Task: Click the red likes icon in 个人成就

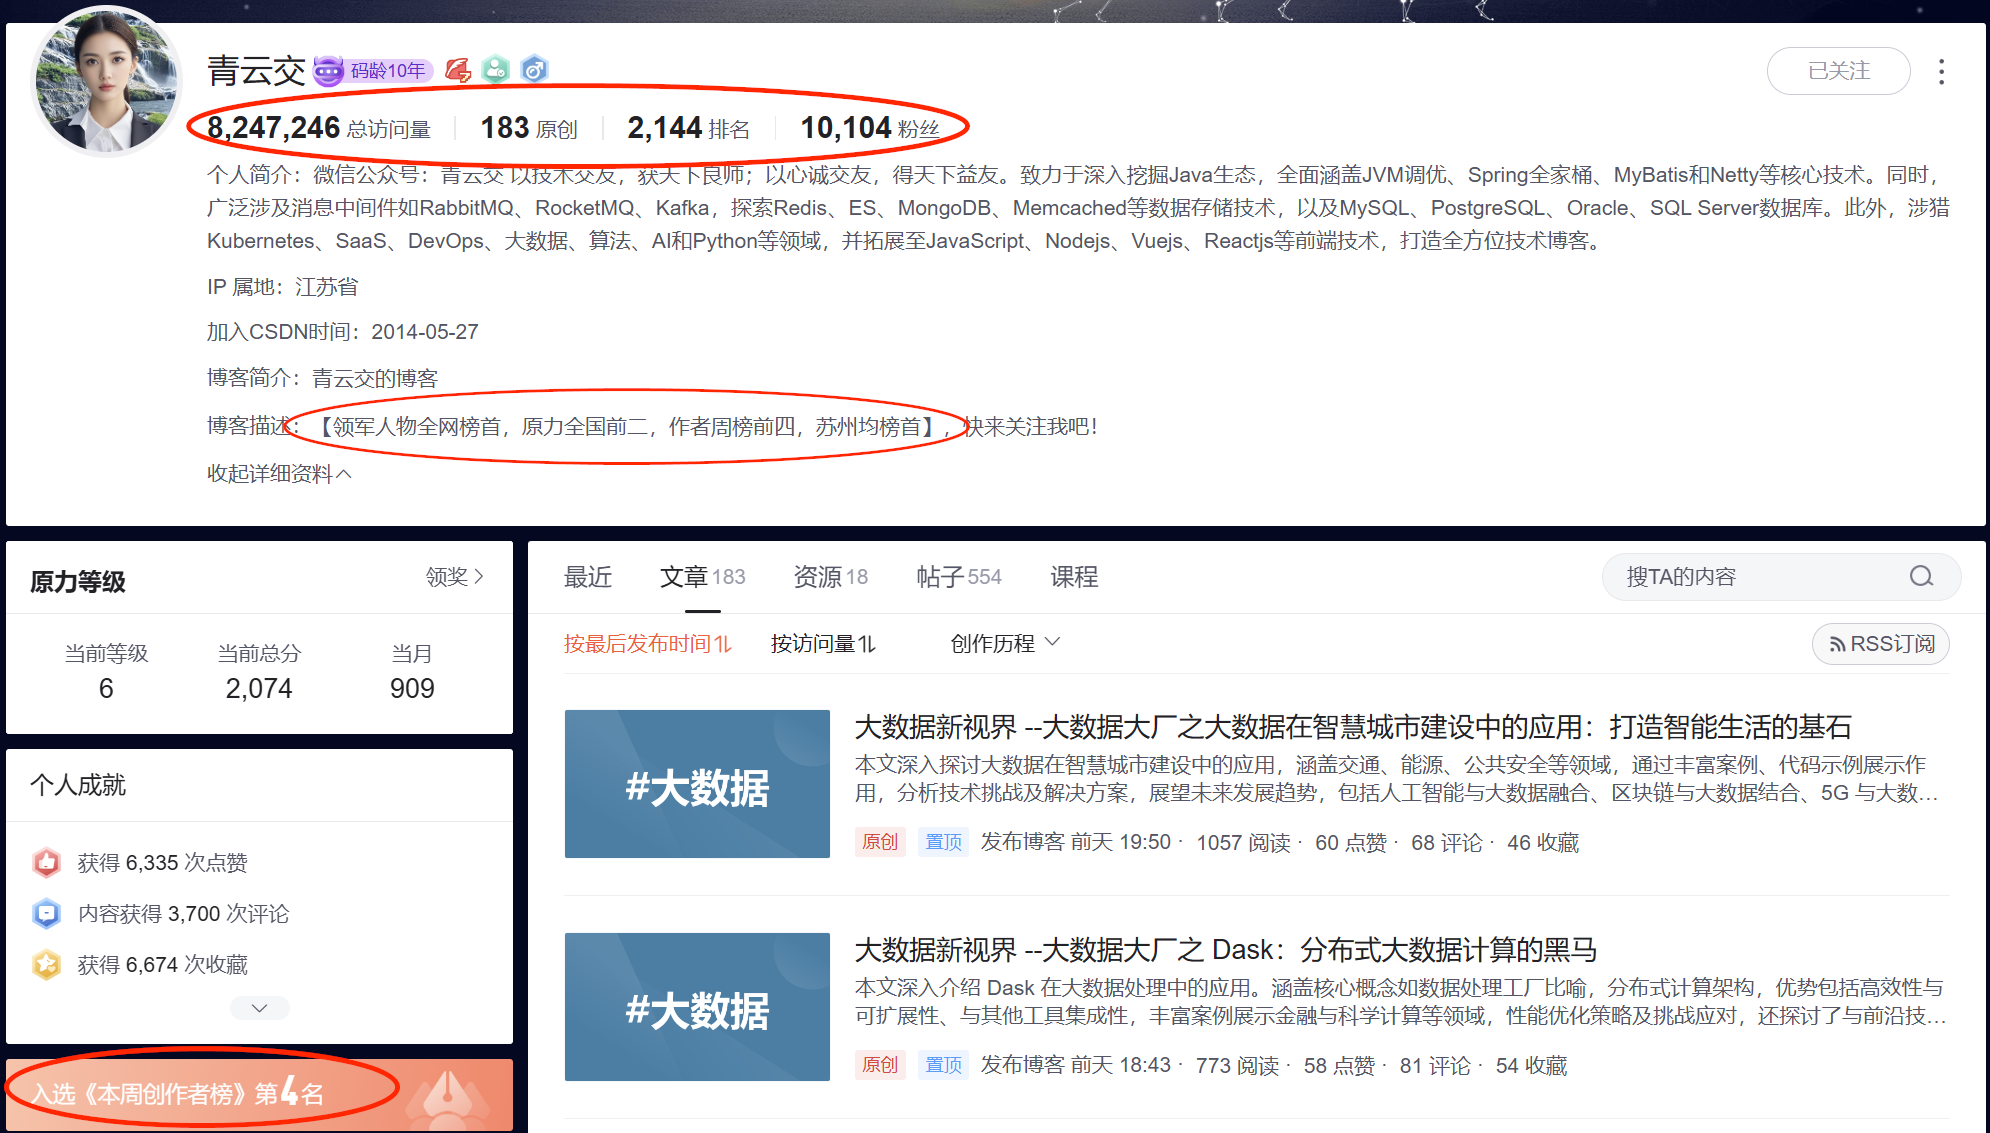Action: click(x=47, y=862)
